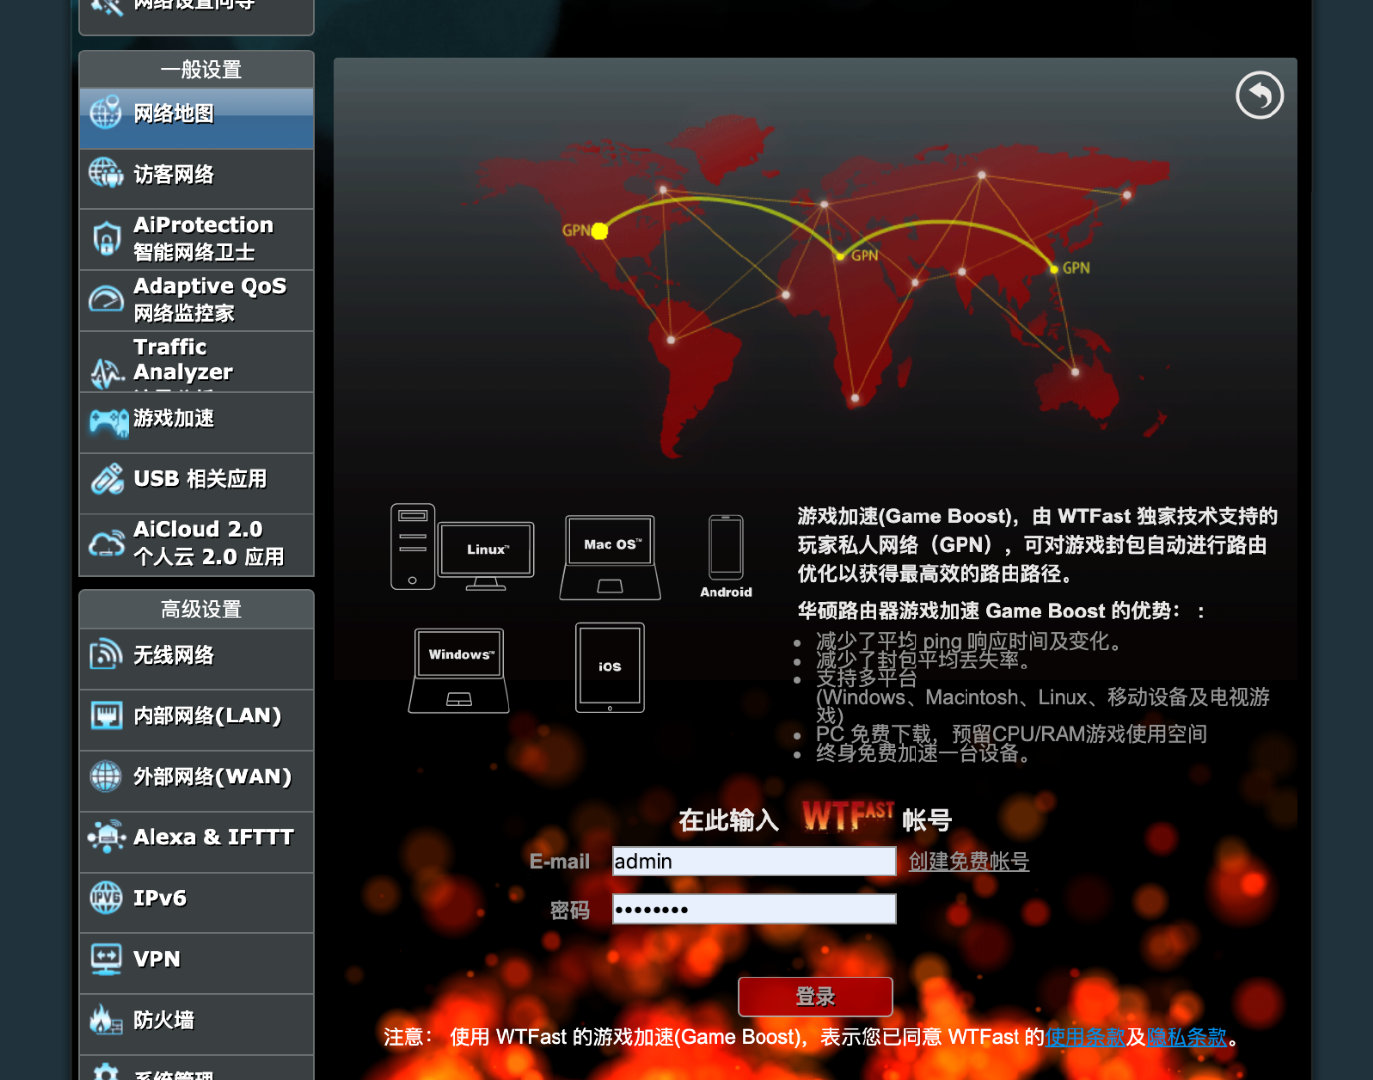Open 防火墙 settings
This screenshot has height=1080, width=1373.
pos(197,1025)
